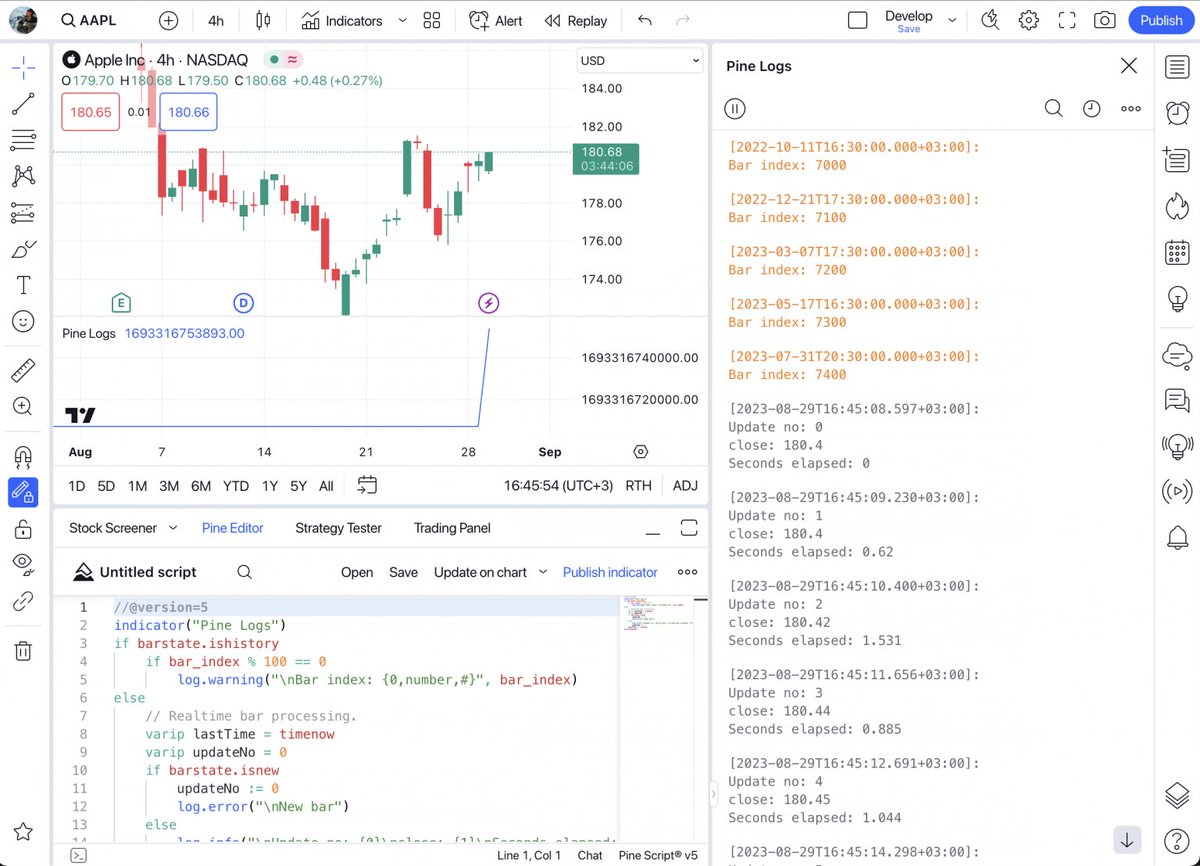Viewport: 1200px width, 866px height.
Task: Select the pattern drawing tool
Action: click(x=23, y=176)
